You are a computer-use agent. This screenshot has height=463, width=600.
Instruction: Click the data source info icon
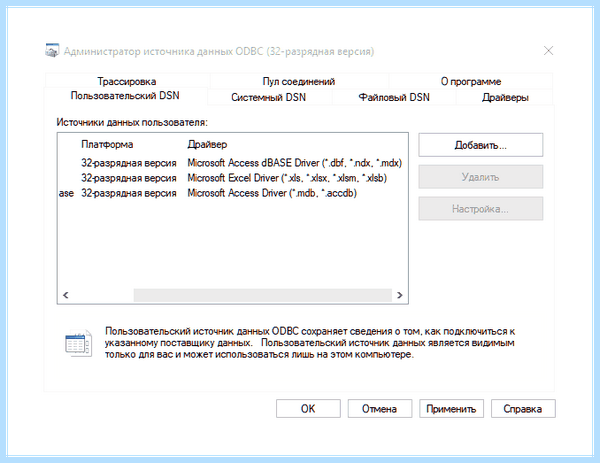tap(78, 343)
